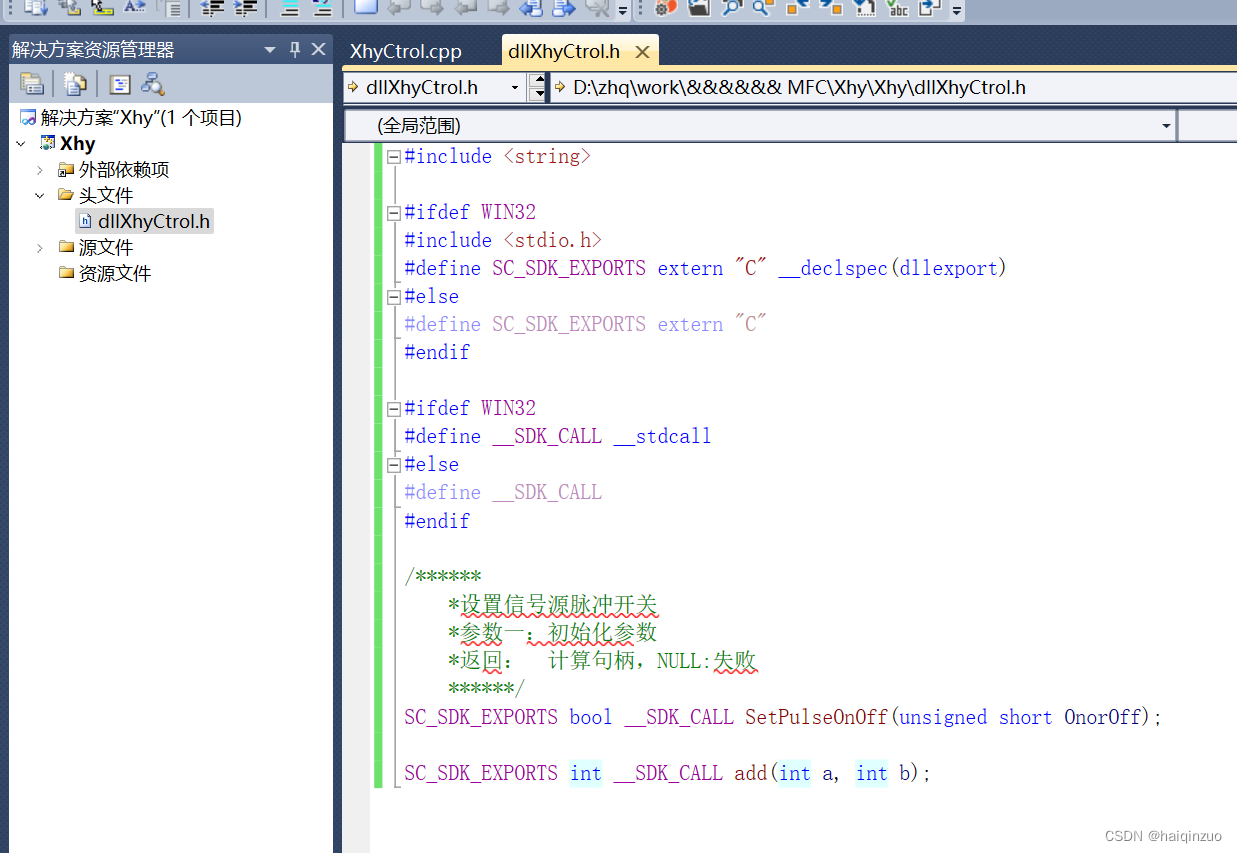This screenshot has width=1237, height=853.
Task: Switch to the XhyCtrol.cpp tab
Action: pyautogui.click(x=405, y=51)
